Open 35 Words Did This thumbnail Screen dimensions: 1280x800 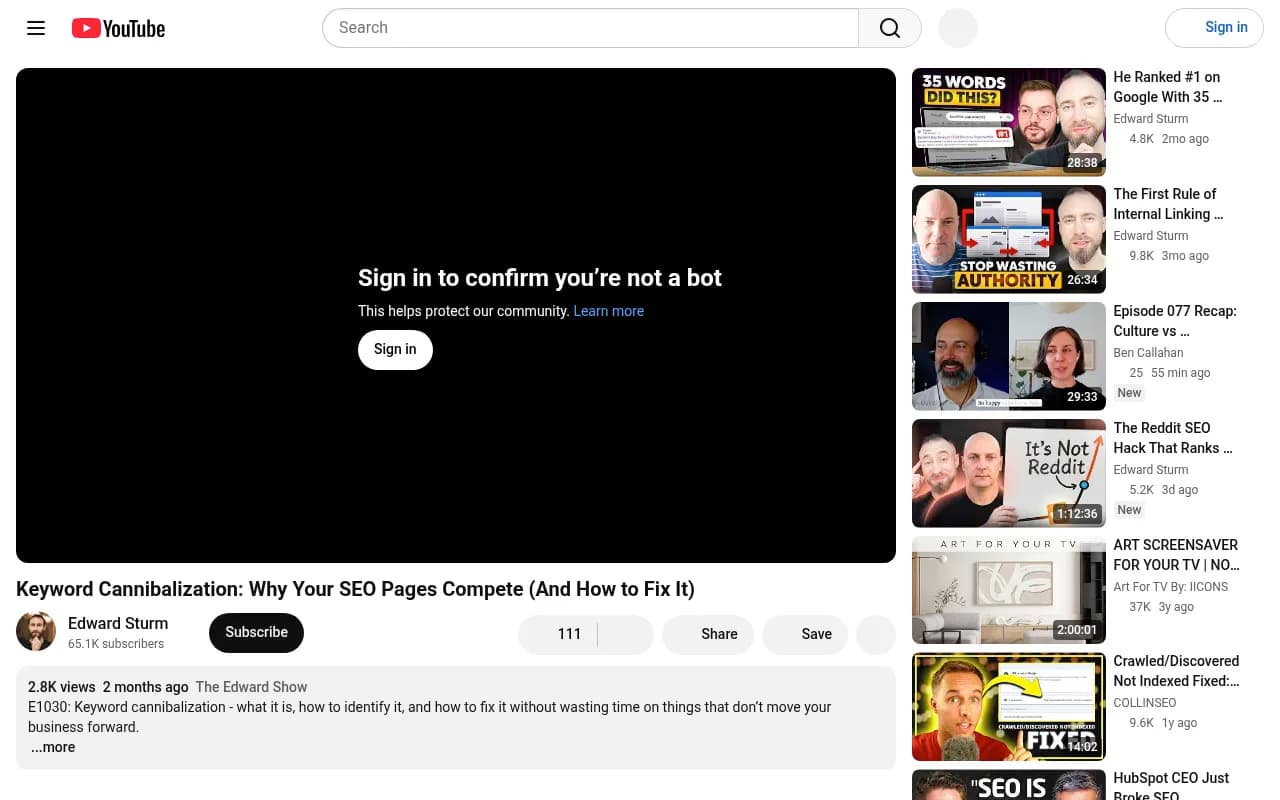1009,122
